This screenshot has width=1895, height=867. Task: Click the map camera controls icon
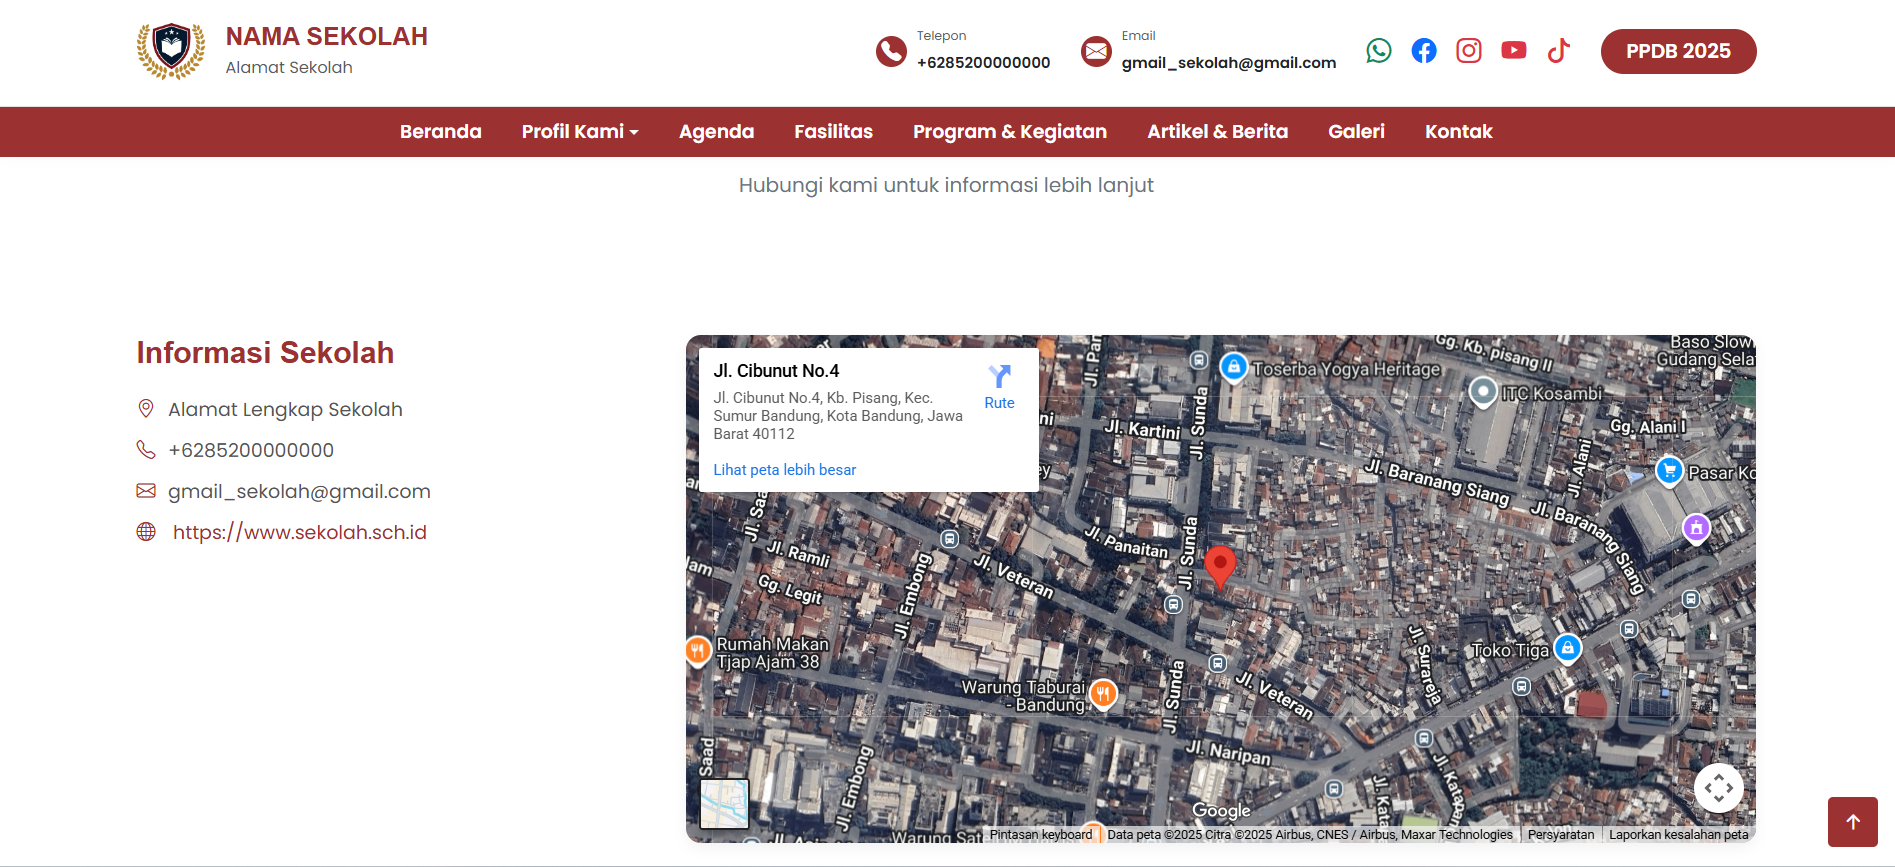click(x=1718, y=788)
